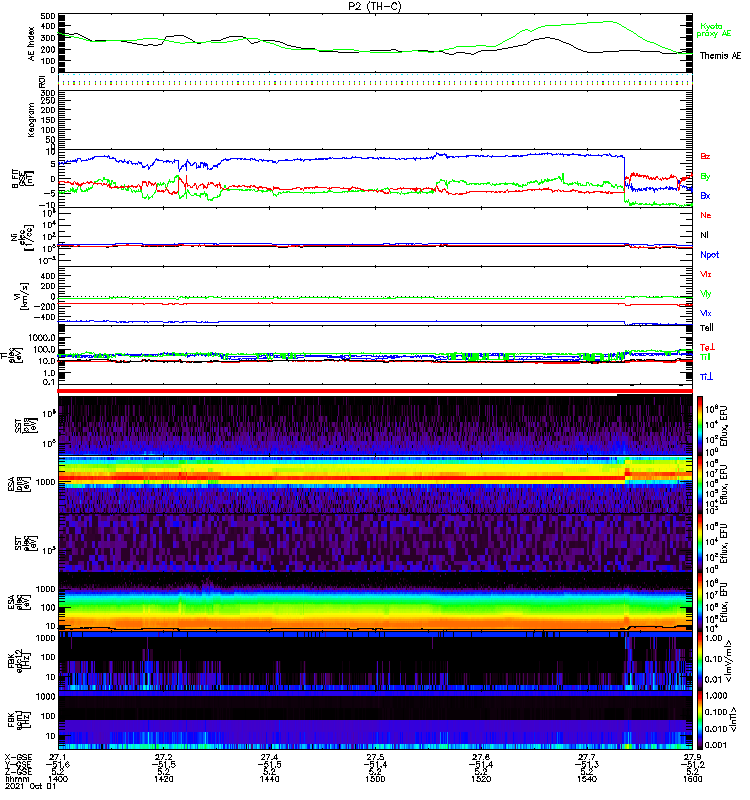Viewport: 750px width, 800px height.
Task: Click the Y-GSE value -51.3
Action: click(x=587, y=764)
